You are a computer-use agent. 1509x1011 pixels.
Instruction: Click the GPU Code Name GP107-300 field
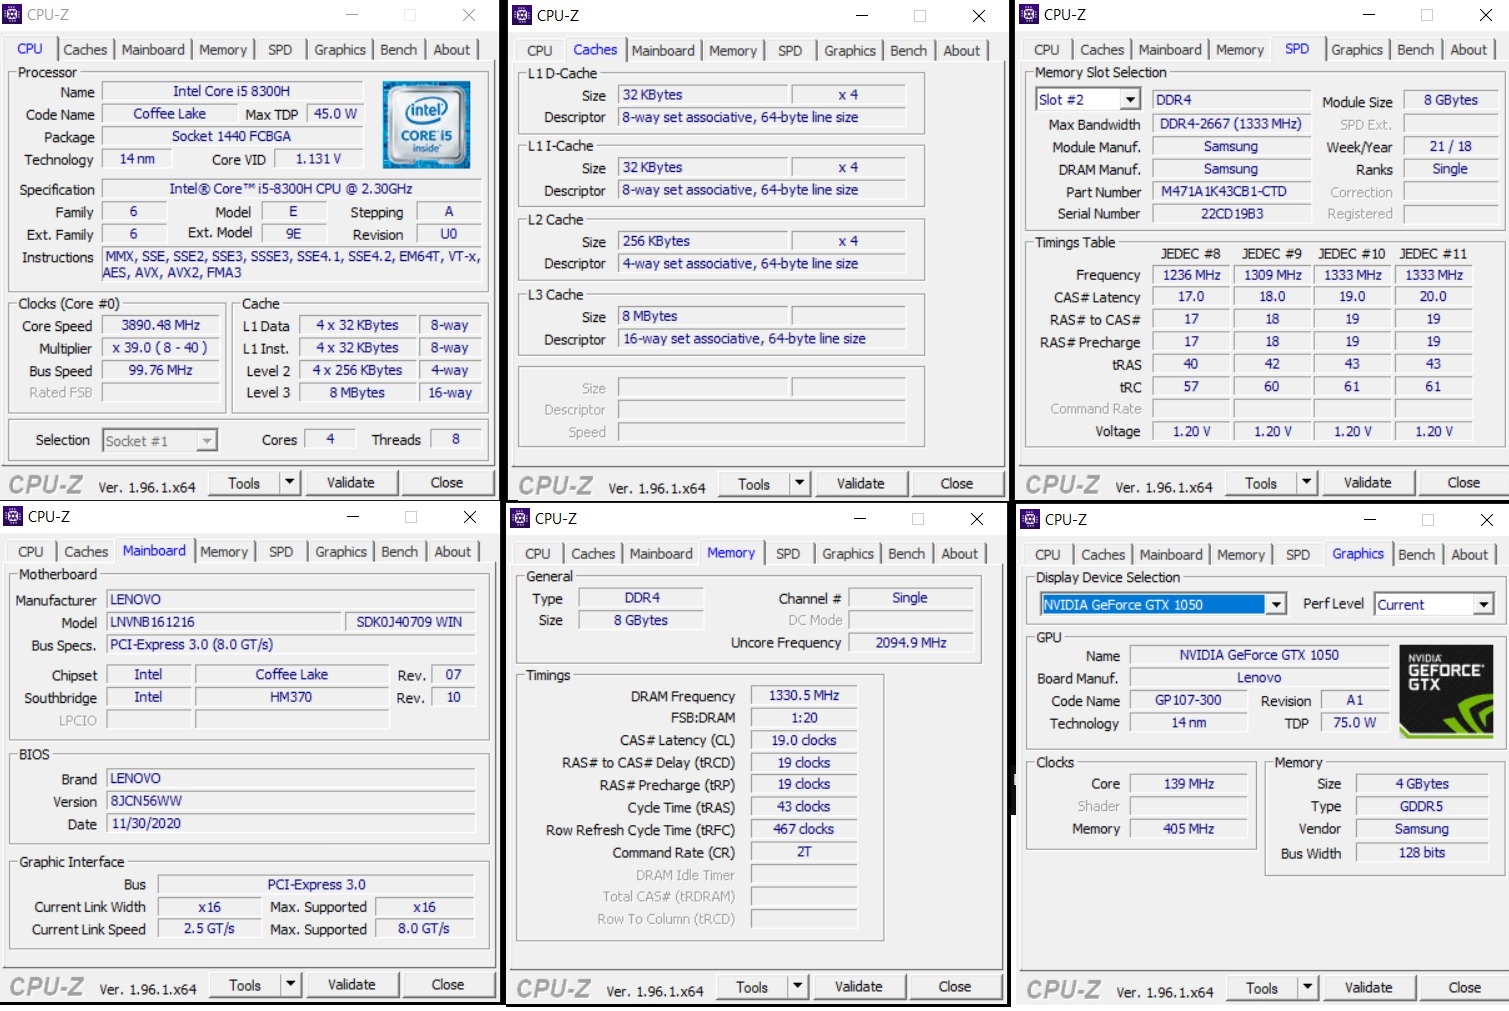click(1188, 700)
